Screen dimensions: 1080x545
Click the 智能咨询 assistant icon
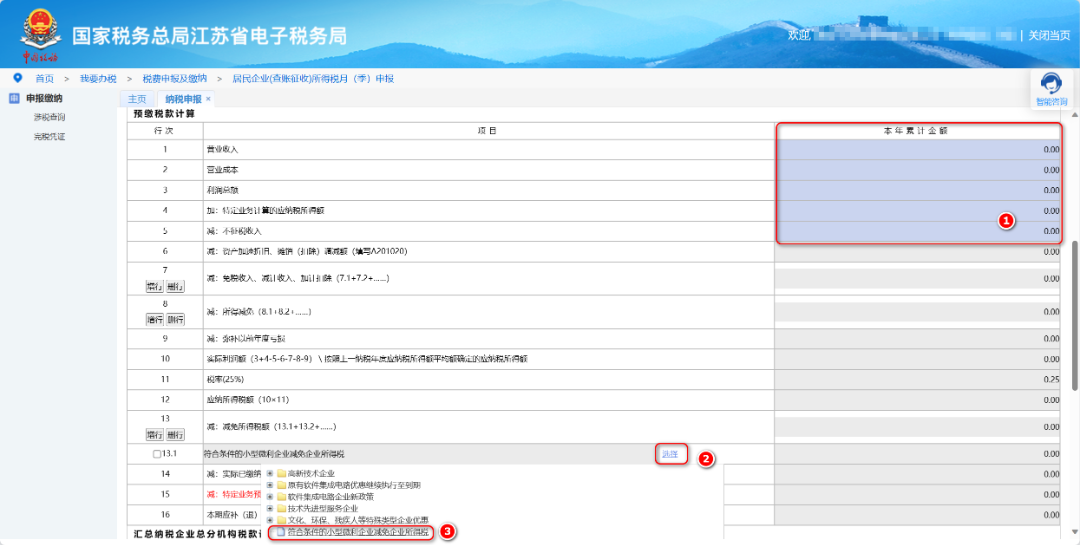1050,84
